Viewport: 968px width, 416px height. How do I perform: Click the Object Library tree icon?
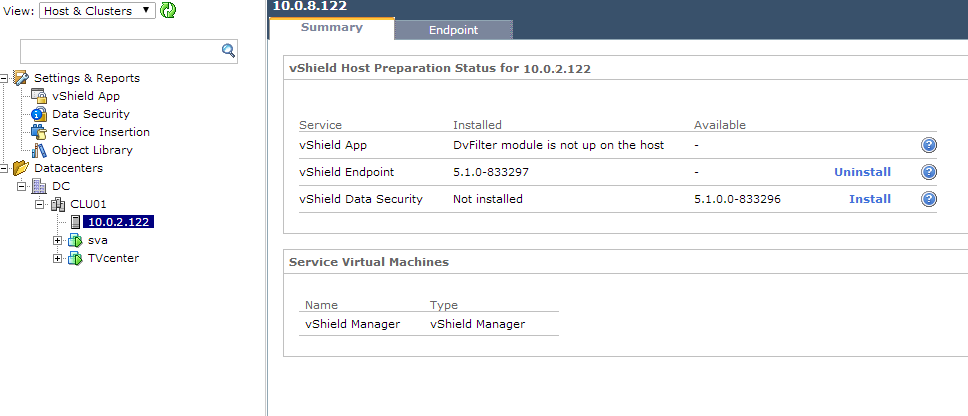click(x=39, y=150)
